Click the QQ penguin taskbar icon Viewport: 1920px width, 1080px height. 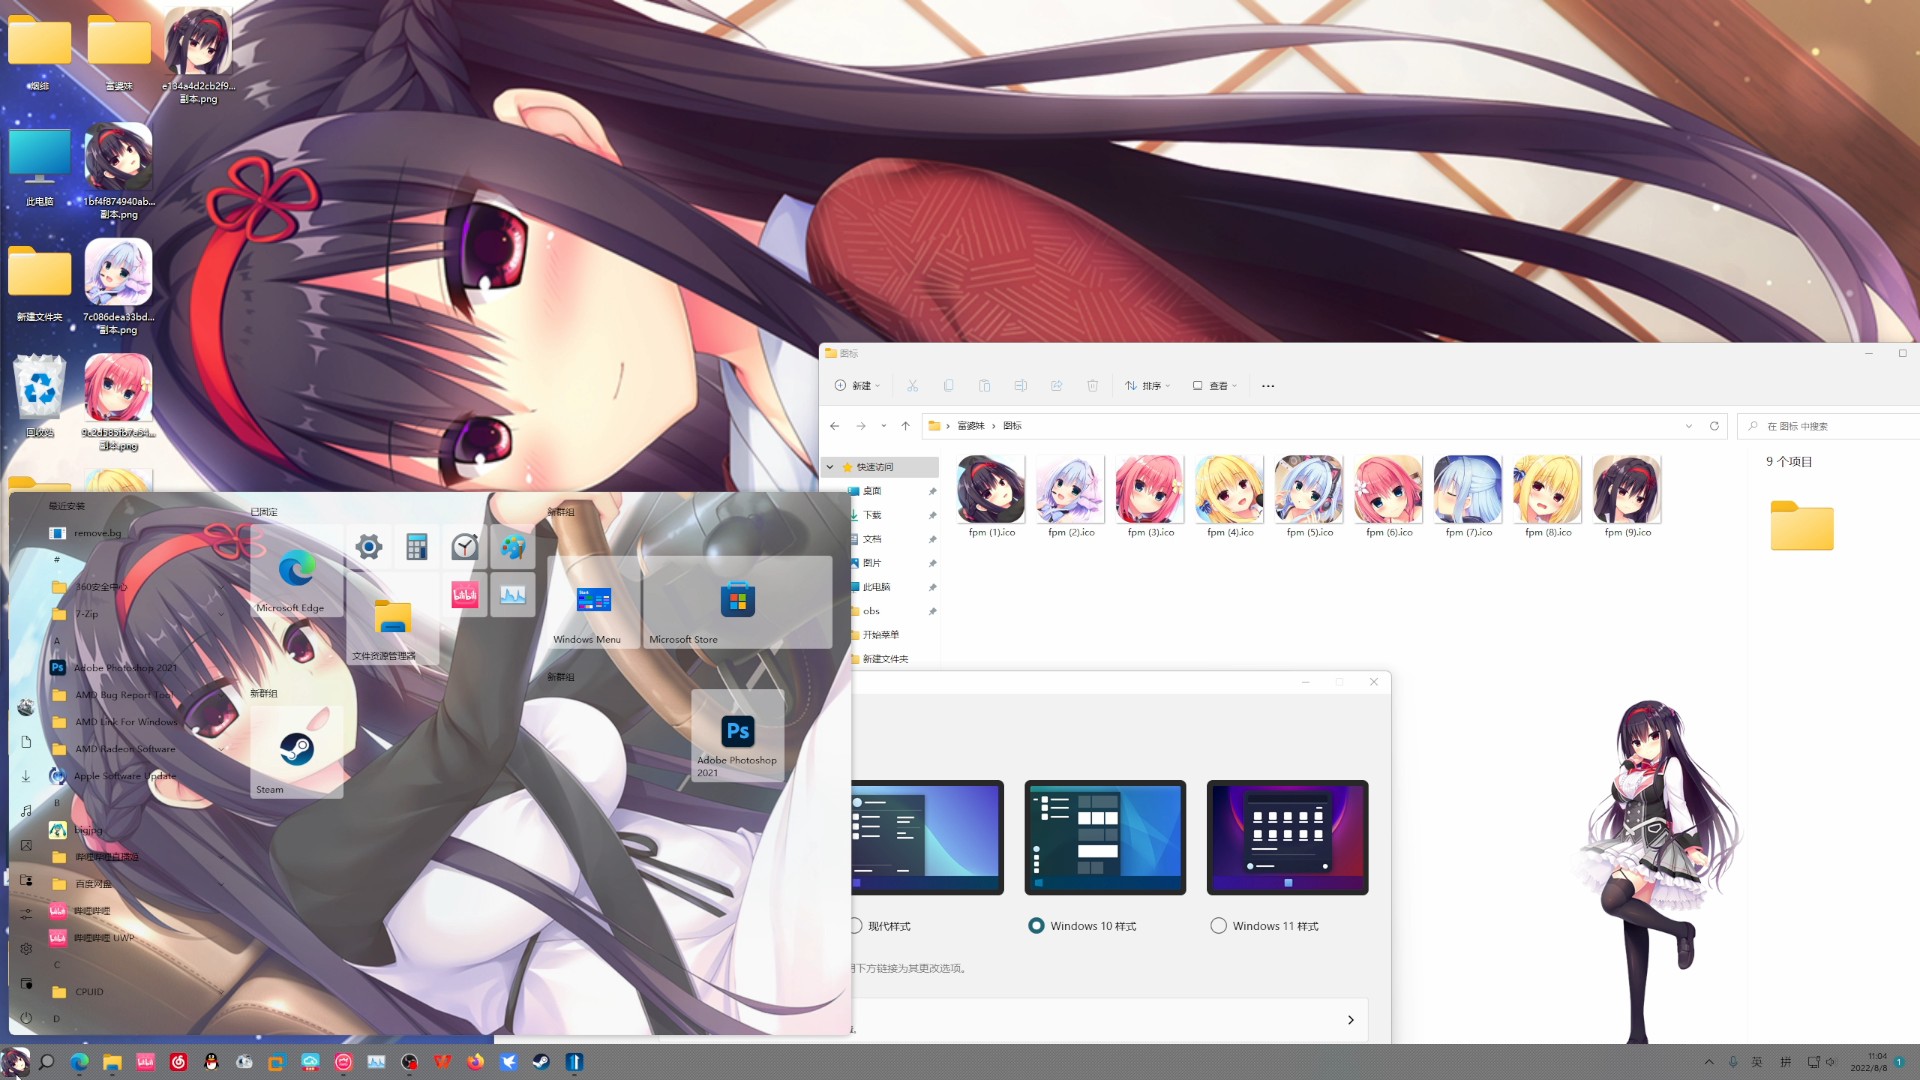[211, 1062]
